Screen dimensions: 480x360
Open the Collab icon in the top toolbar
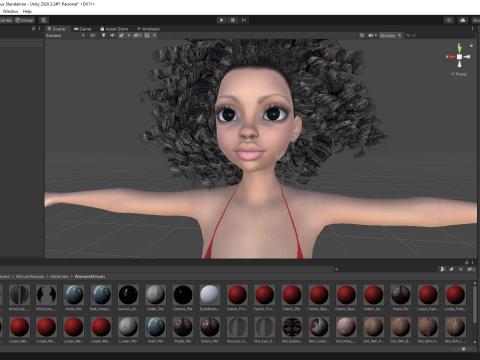(x=449, y=20)
